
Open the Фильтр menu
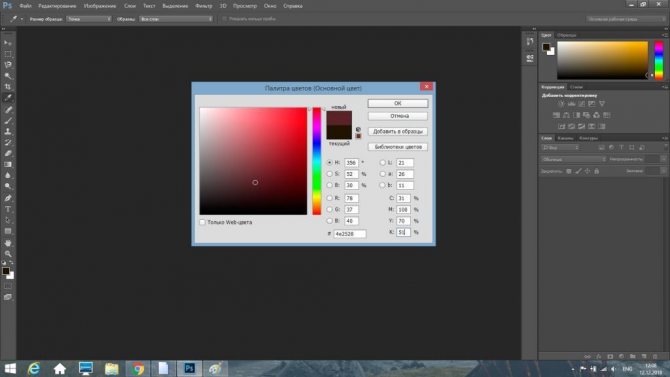point(203,6)
